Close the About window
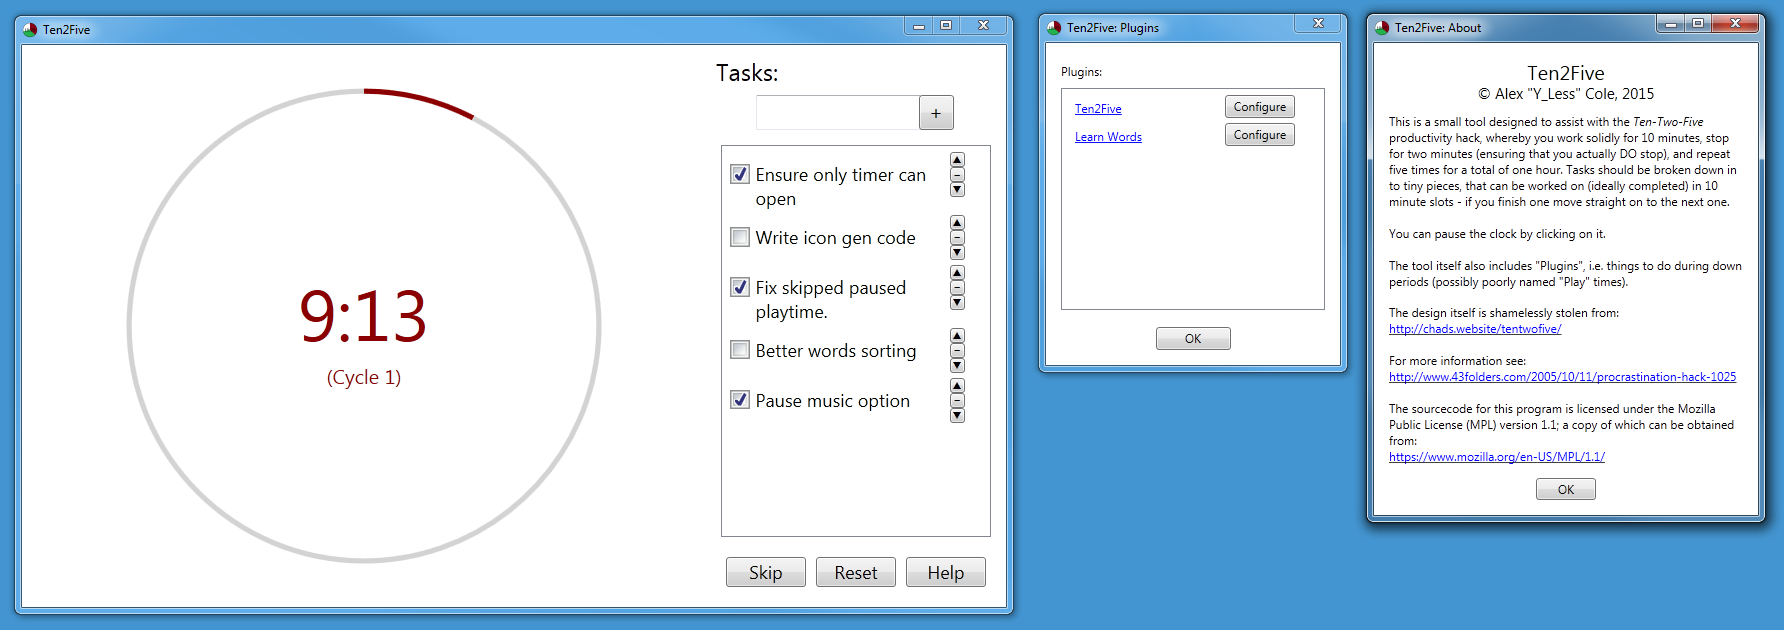1784x630 pixels. [x=1735, y=23]
